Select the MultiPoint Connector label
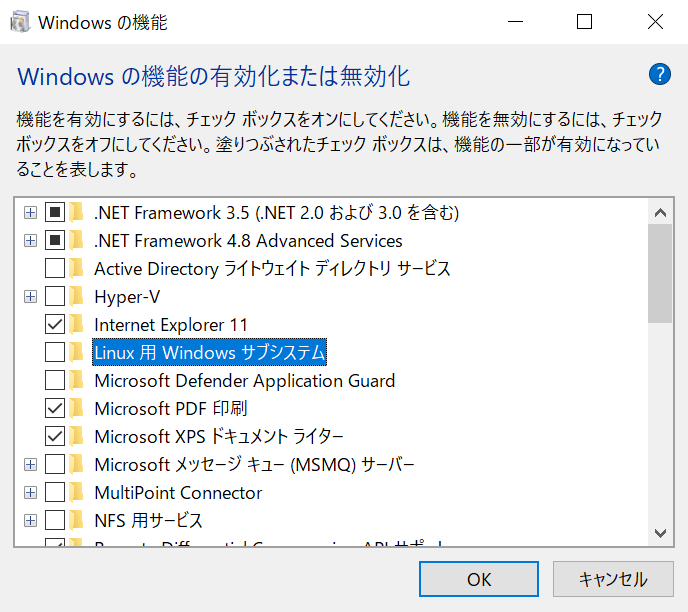The height and width of the screenshot is (612, 688). (x=178, y=493)
